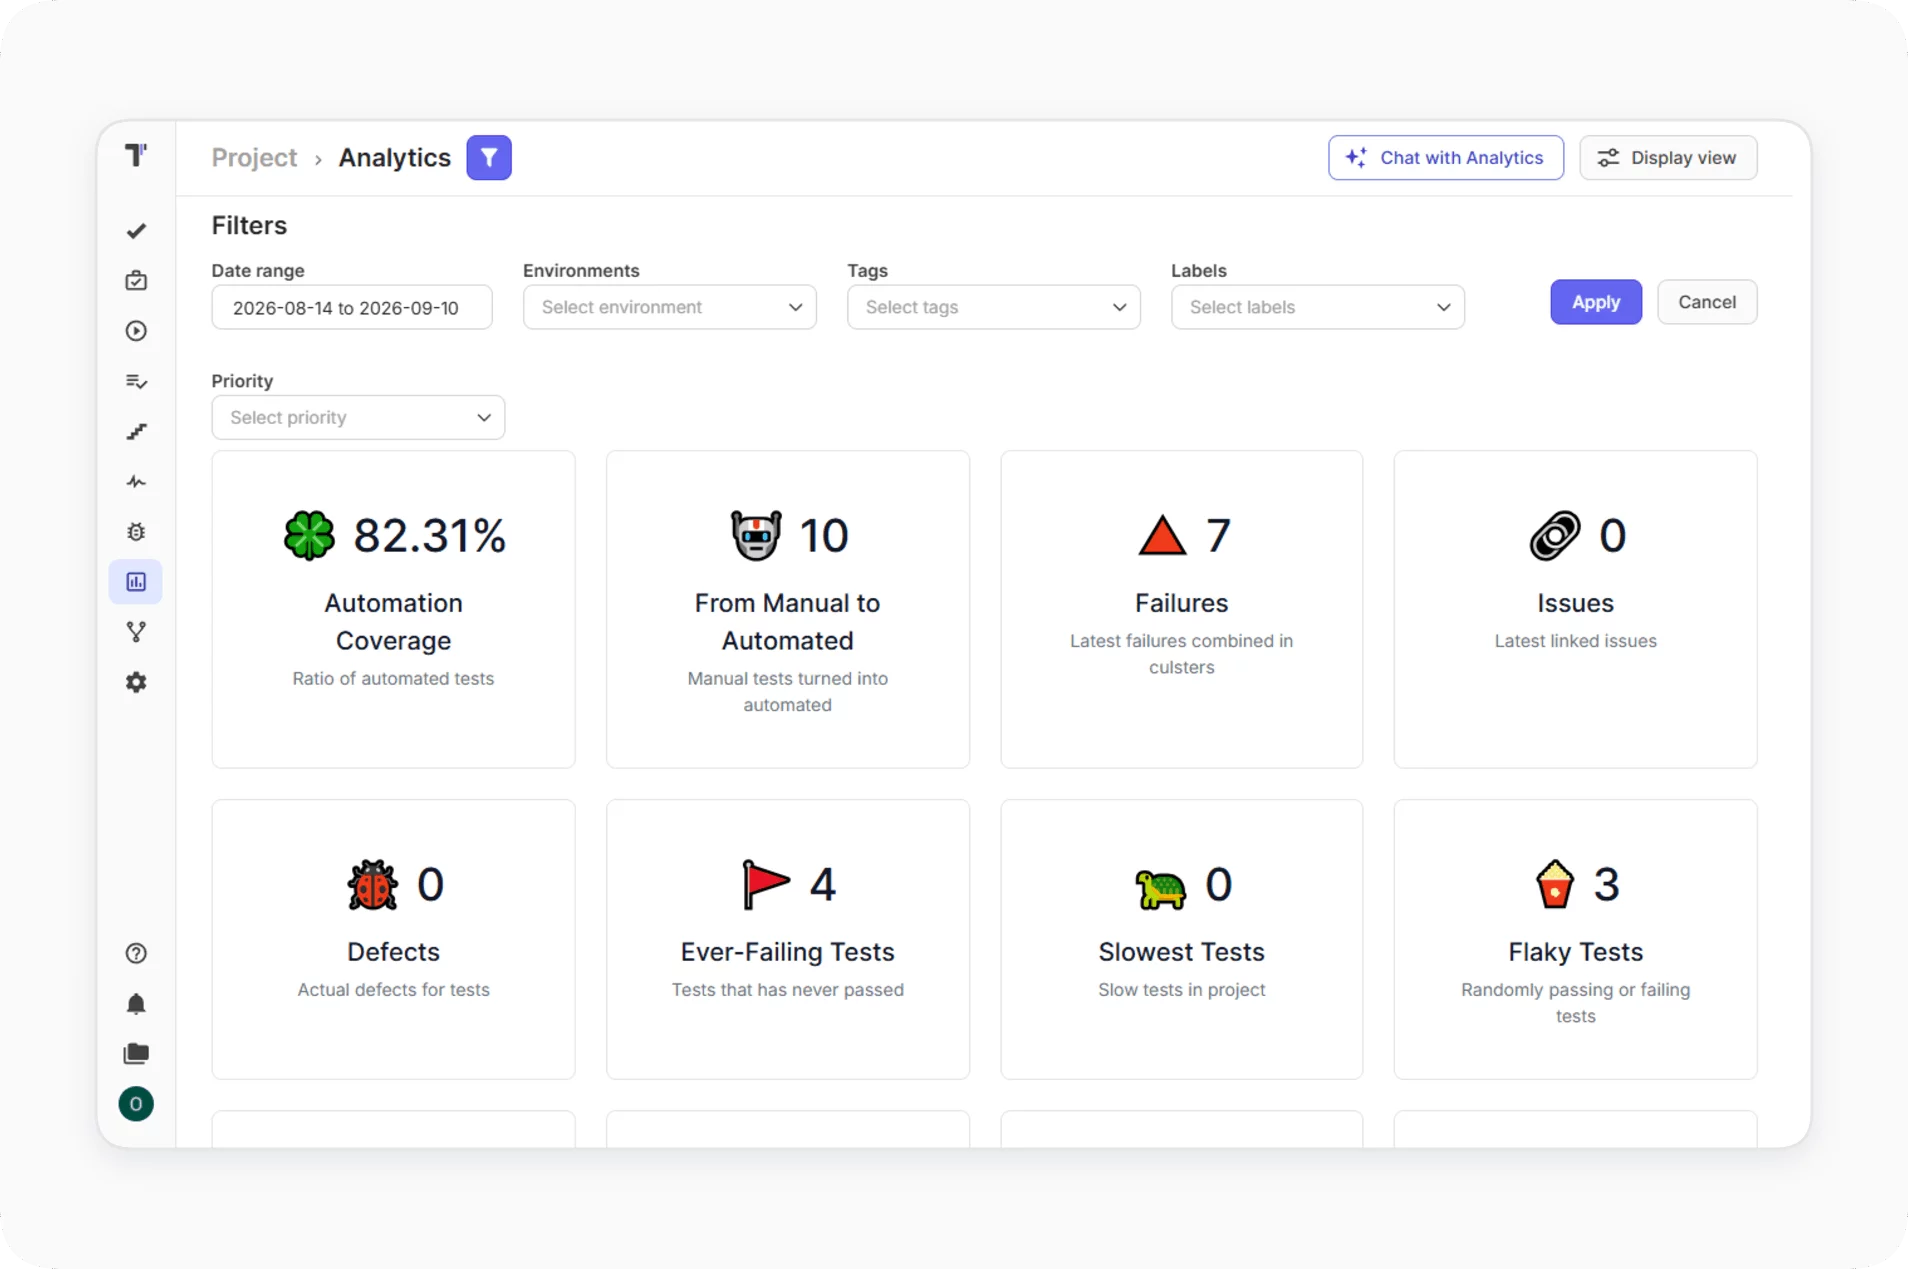Click "Latest linked issues" description
This screenshot has height=1269, width=1908.
click(x=1575, y=641)
